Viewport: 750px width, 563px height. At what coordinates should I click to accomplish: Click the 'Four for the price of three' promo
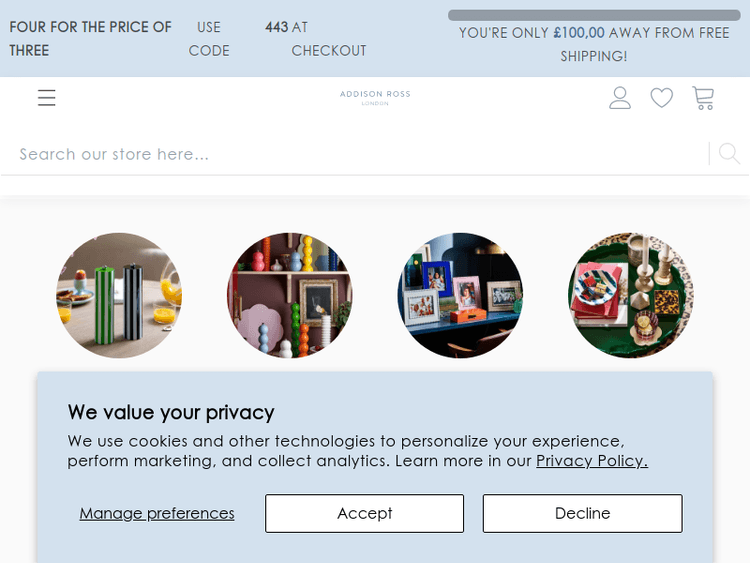[90, 39]
